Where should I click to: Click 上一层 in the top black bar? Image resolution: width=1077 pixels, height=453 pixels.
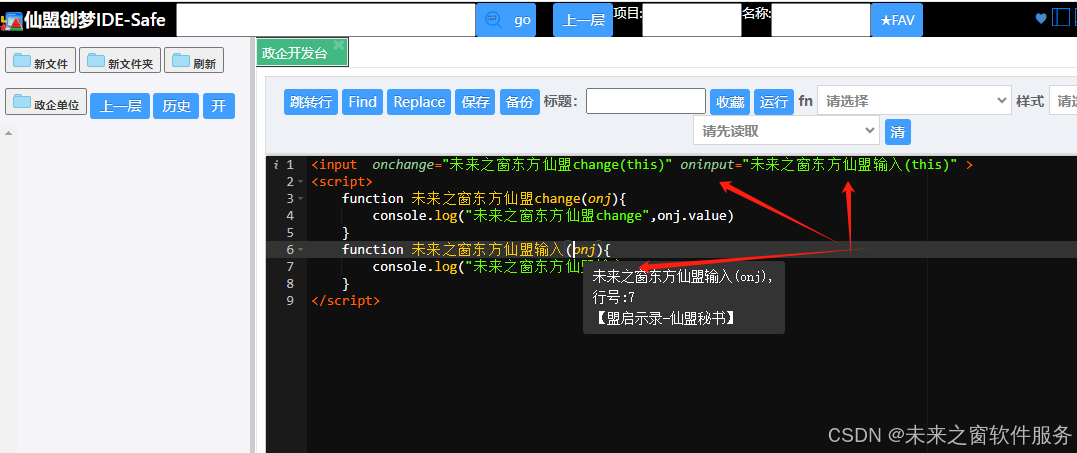(x=583, y=20)
